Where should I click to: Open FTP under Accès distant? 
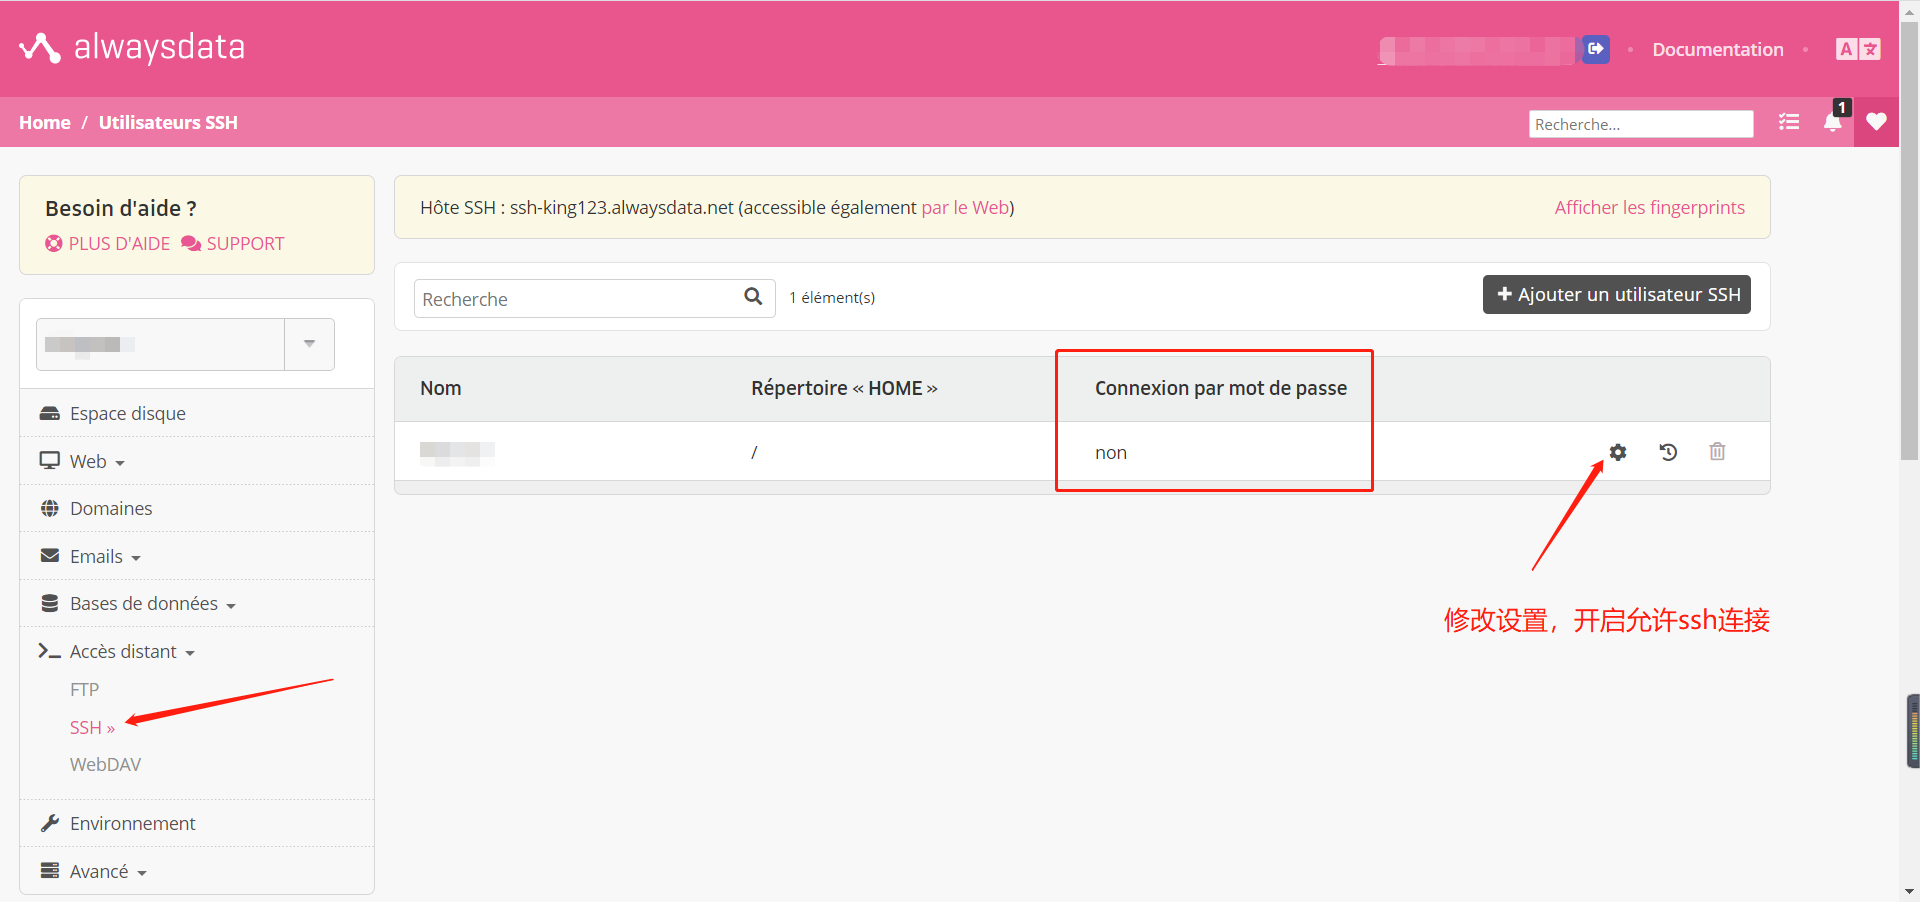pos(85,690)
